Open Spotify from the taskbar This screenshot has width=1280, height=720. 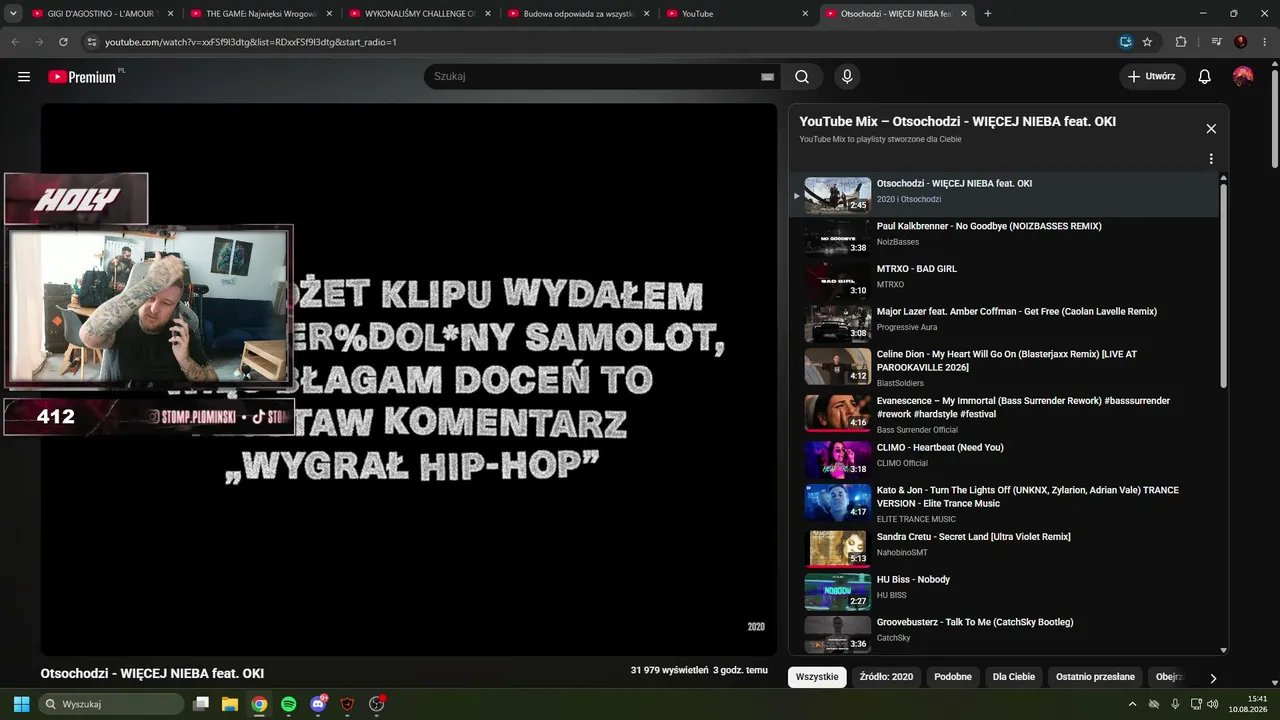pos(288,704)
